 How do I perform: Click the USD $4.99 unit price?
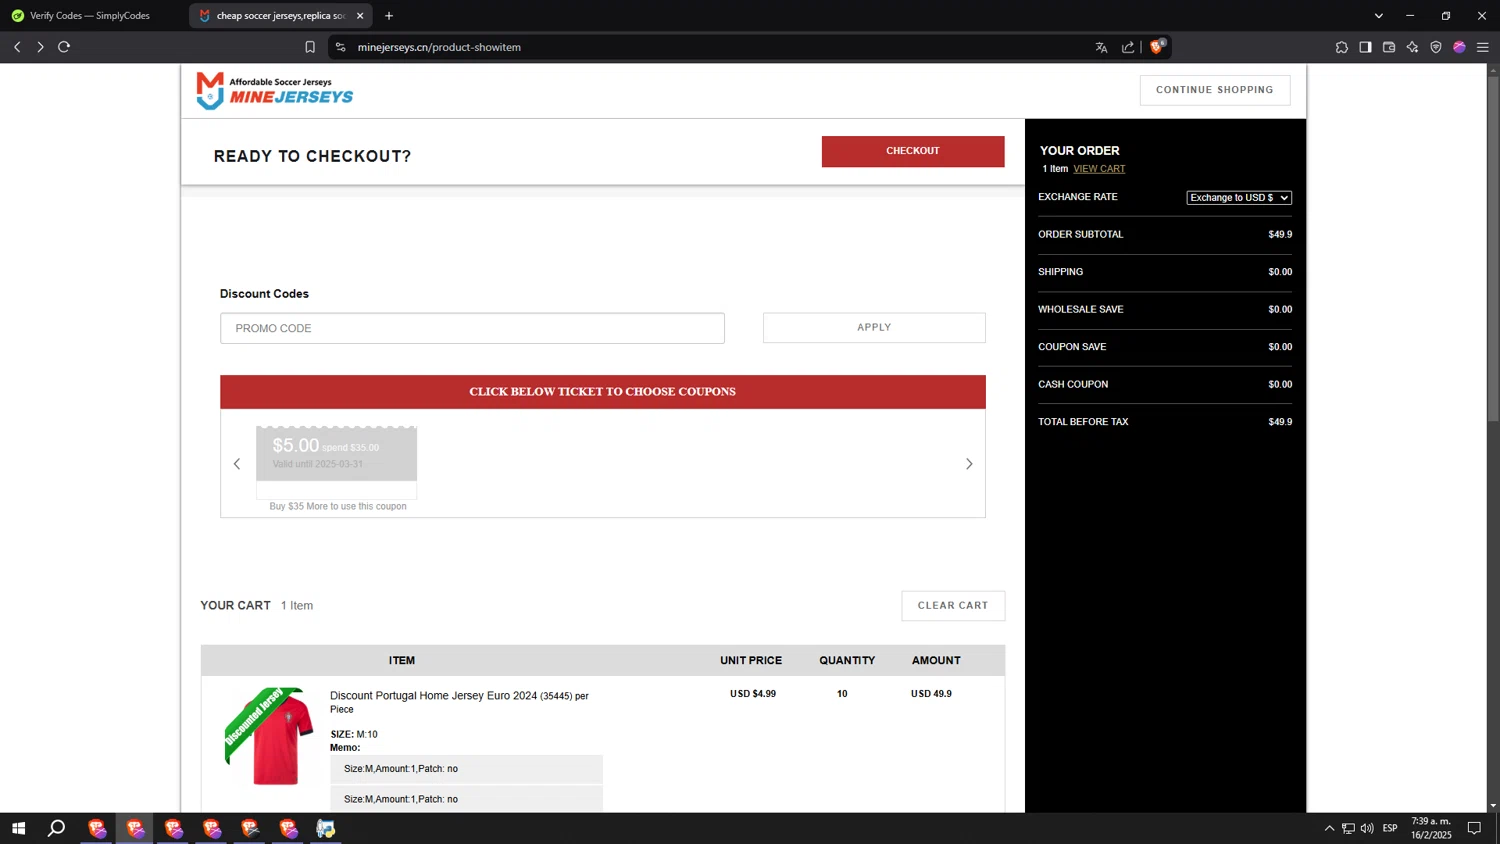(x=753, y=694)
